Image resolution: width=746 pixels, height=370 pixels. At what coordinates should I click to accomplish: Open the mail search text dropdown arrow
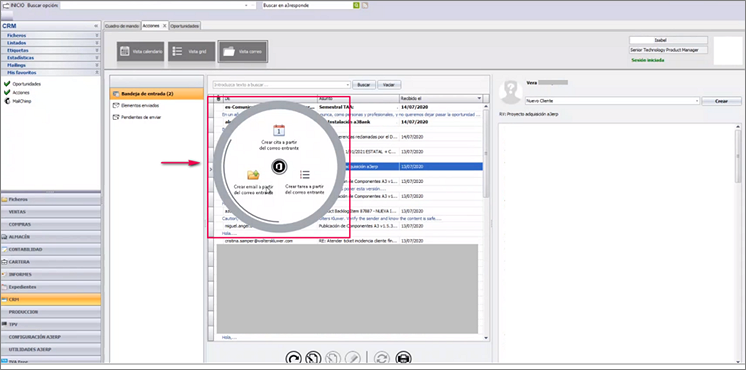click(x=348, y=85)
